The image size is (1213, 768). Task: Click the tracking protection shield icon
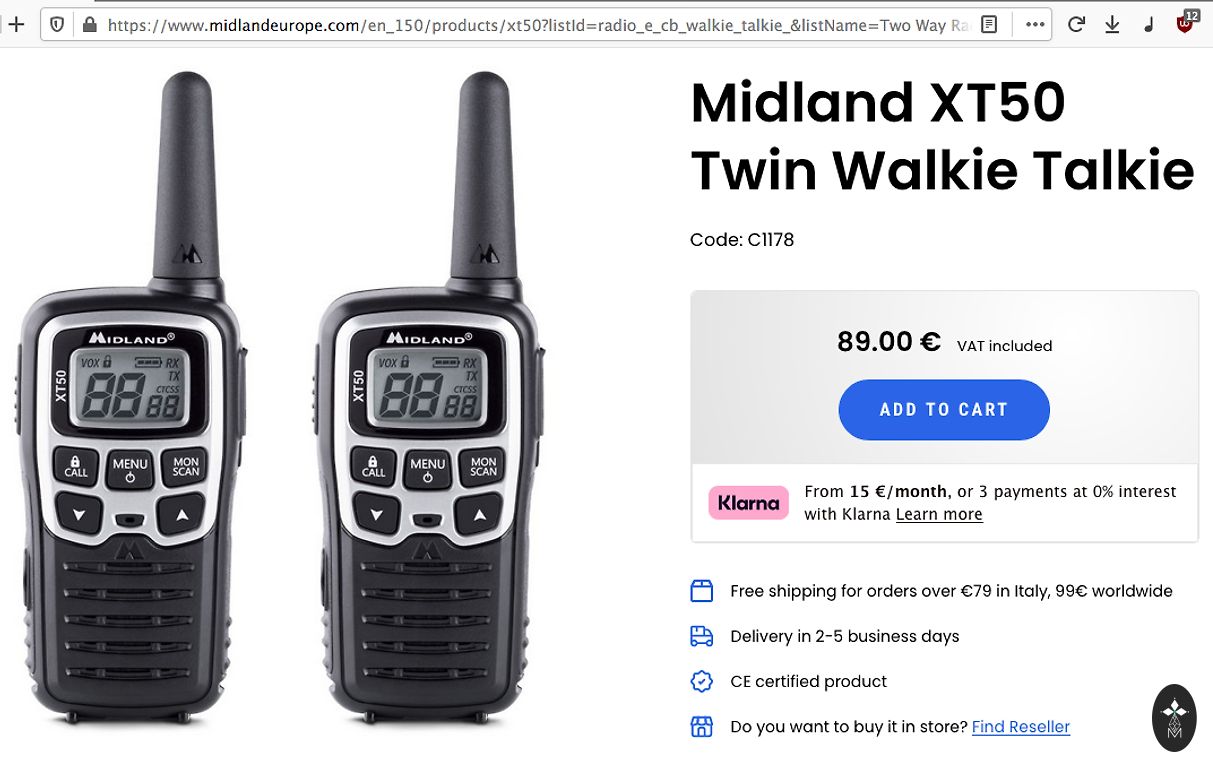coord(57,25)
